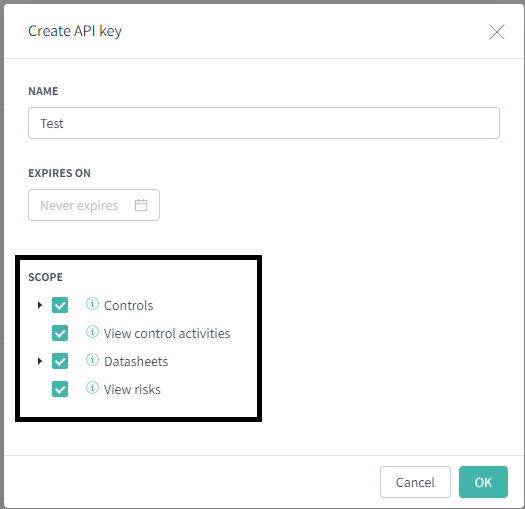This screenshot has height=509, width=525.
Task: Uncheck the Datasheets scope checkbox
Action: (x=60, y=361)
